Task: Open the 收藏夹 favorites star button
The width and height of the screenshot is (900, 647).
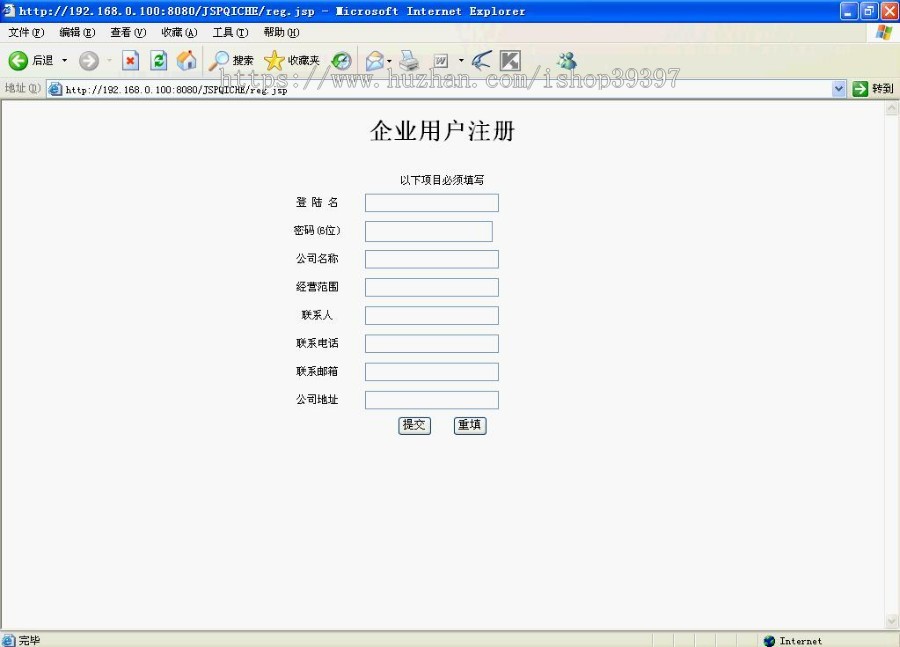Action: click(x=292, y=60)
